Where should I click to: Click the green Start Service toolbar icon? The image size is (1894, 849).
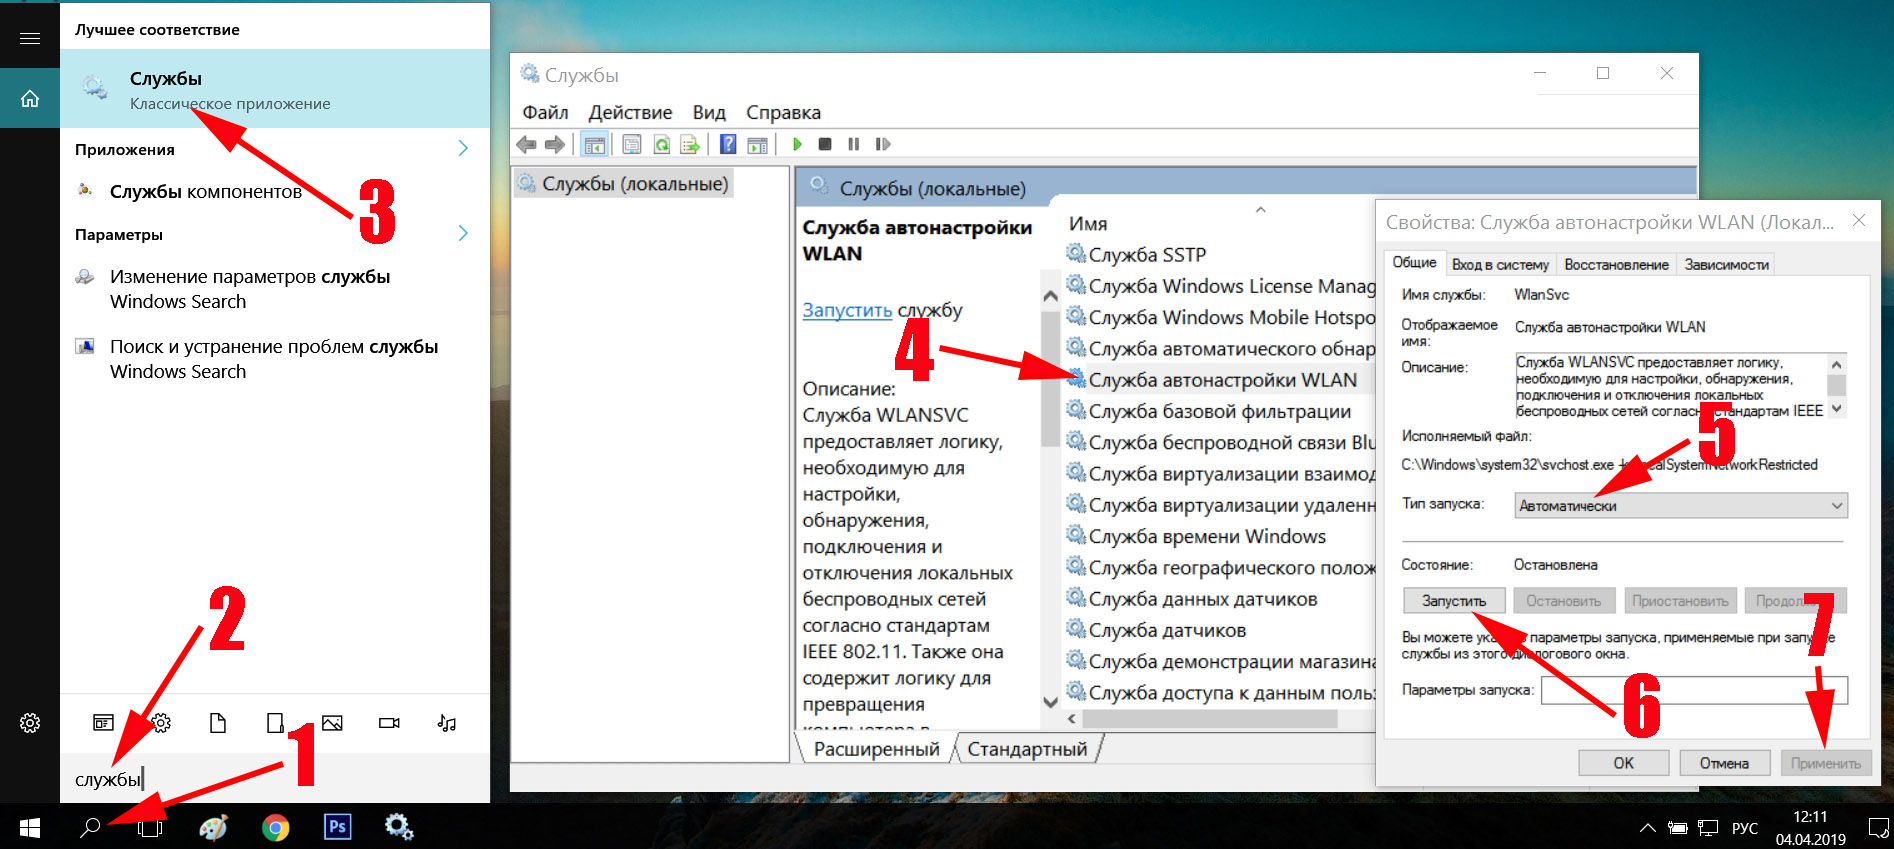[x=797, y=144]
